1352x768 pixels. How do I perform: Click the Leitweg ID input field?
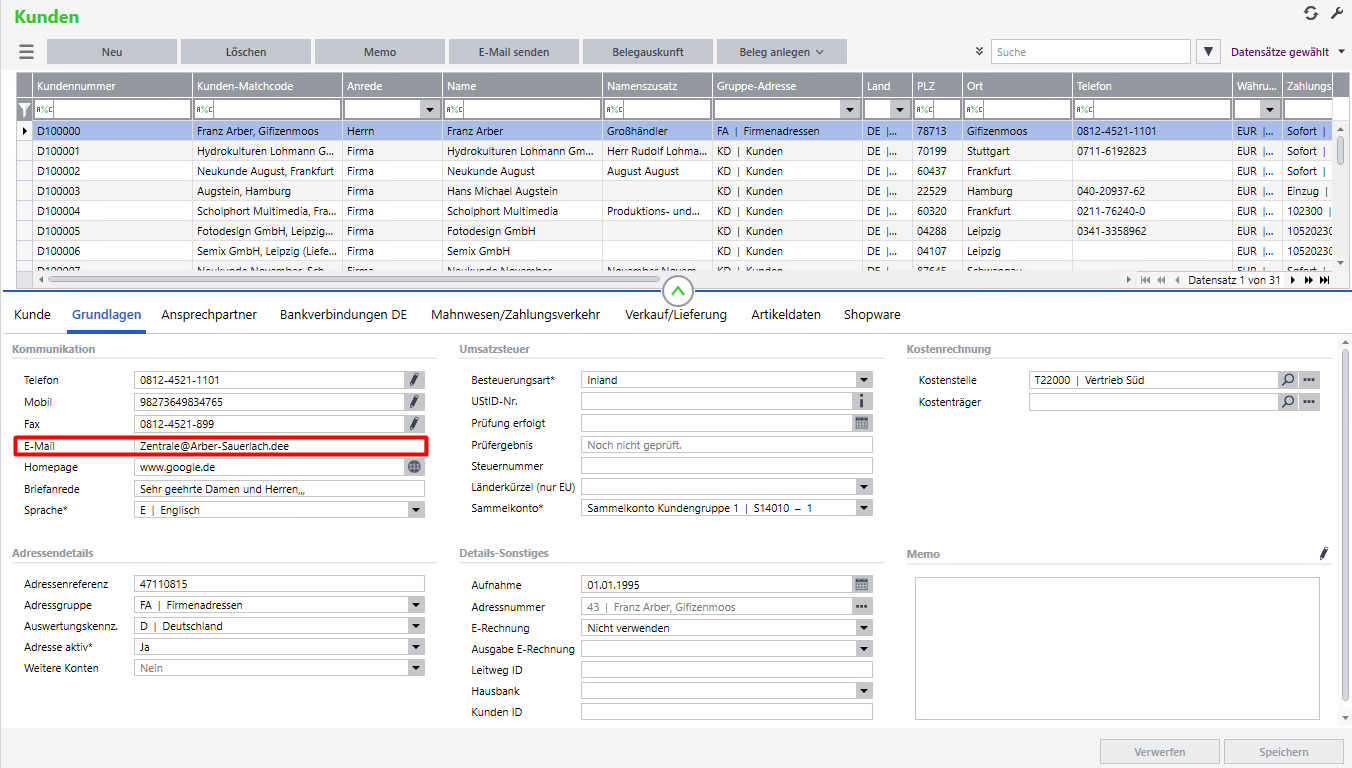coord(727,670)
